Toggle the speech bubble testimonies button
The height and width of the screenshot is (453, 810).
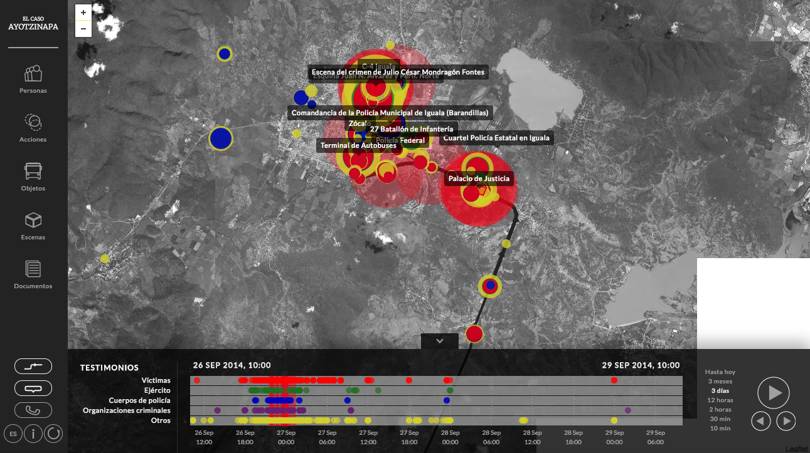tap(33, 388)
